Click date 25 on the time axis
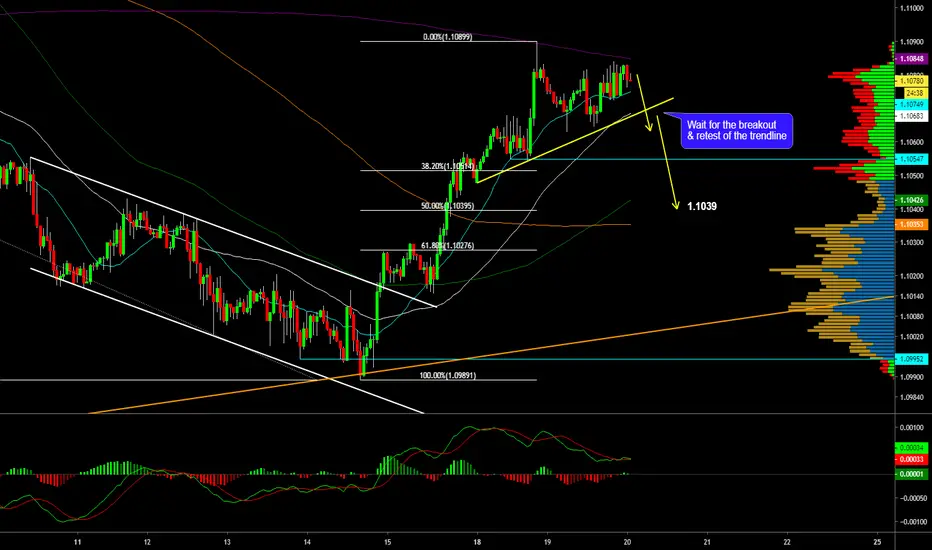Viewport: 932px width, 550px height. point(877,542)
